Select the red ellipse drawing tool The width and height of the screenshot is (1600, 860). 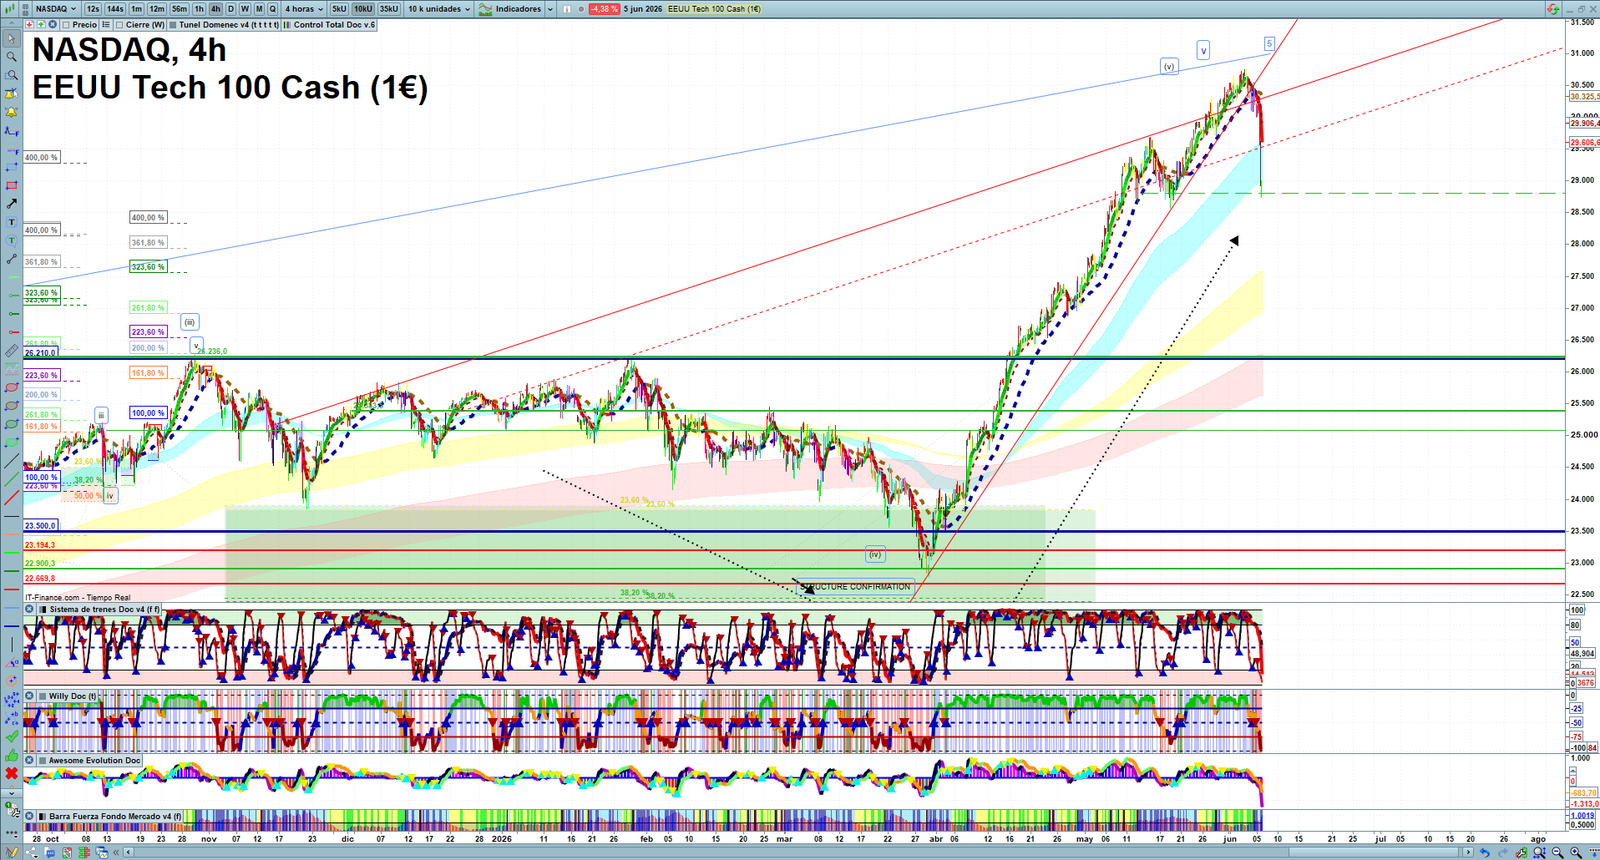click(12, 387)
